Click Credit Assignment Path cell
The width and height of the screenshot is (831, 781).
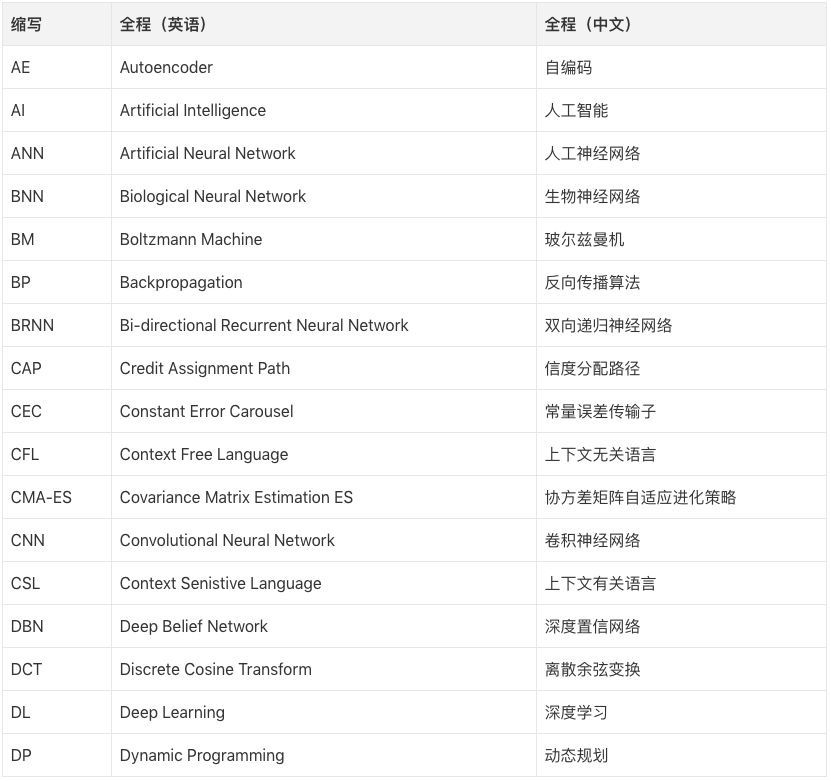pyautogui.click(x=324, y=368)
